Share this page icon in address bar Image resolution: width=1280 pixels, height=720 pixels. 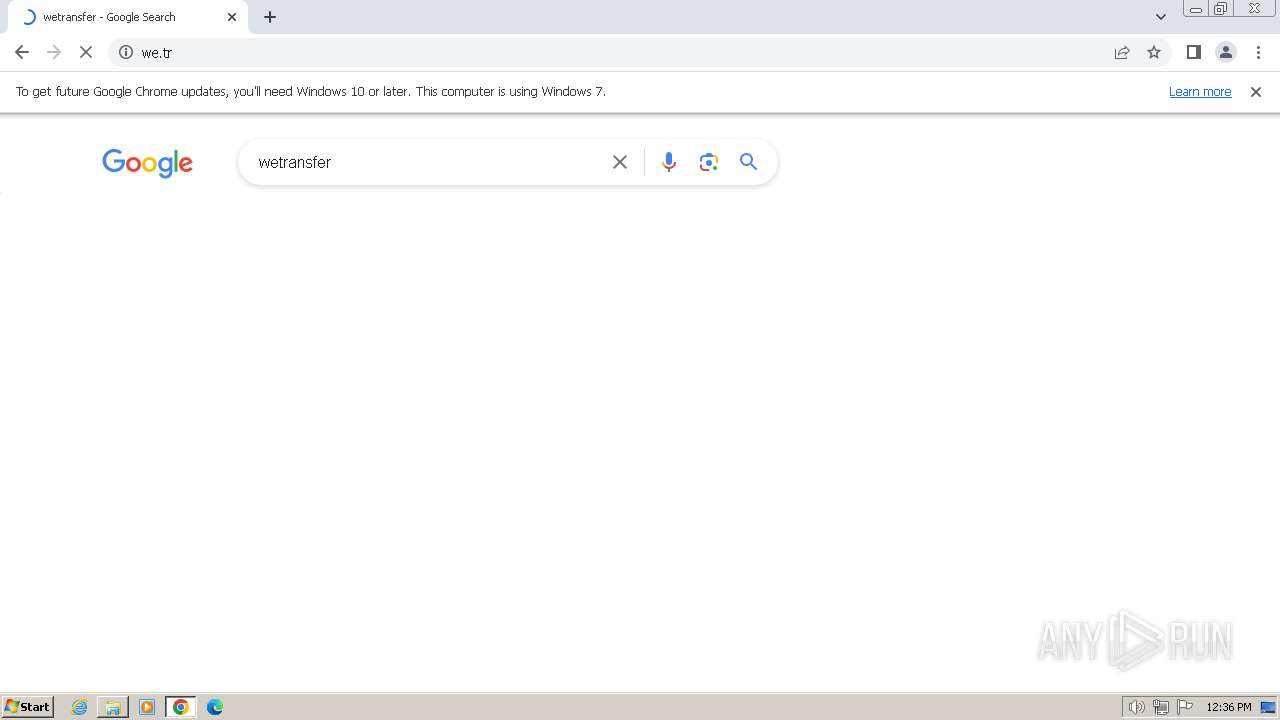pos(1122,52)
